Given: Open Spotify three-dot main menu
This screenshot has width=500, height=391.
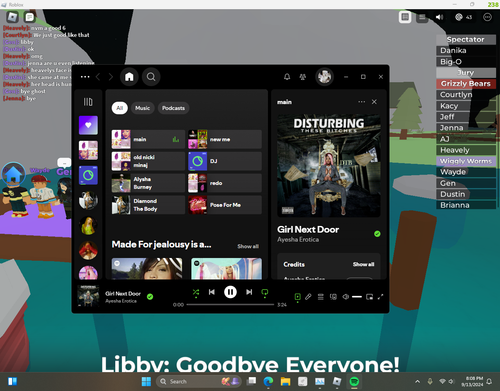Looking at the screenshot, I should point(85,77).
